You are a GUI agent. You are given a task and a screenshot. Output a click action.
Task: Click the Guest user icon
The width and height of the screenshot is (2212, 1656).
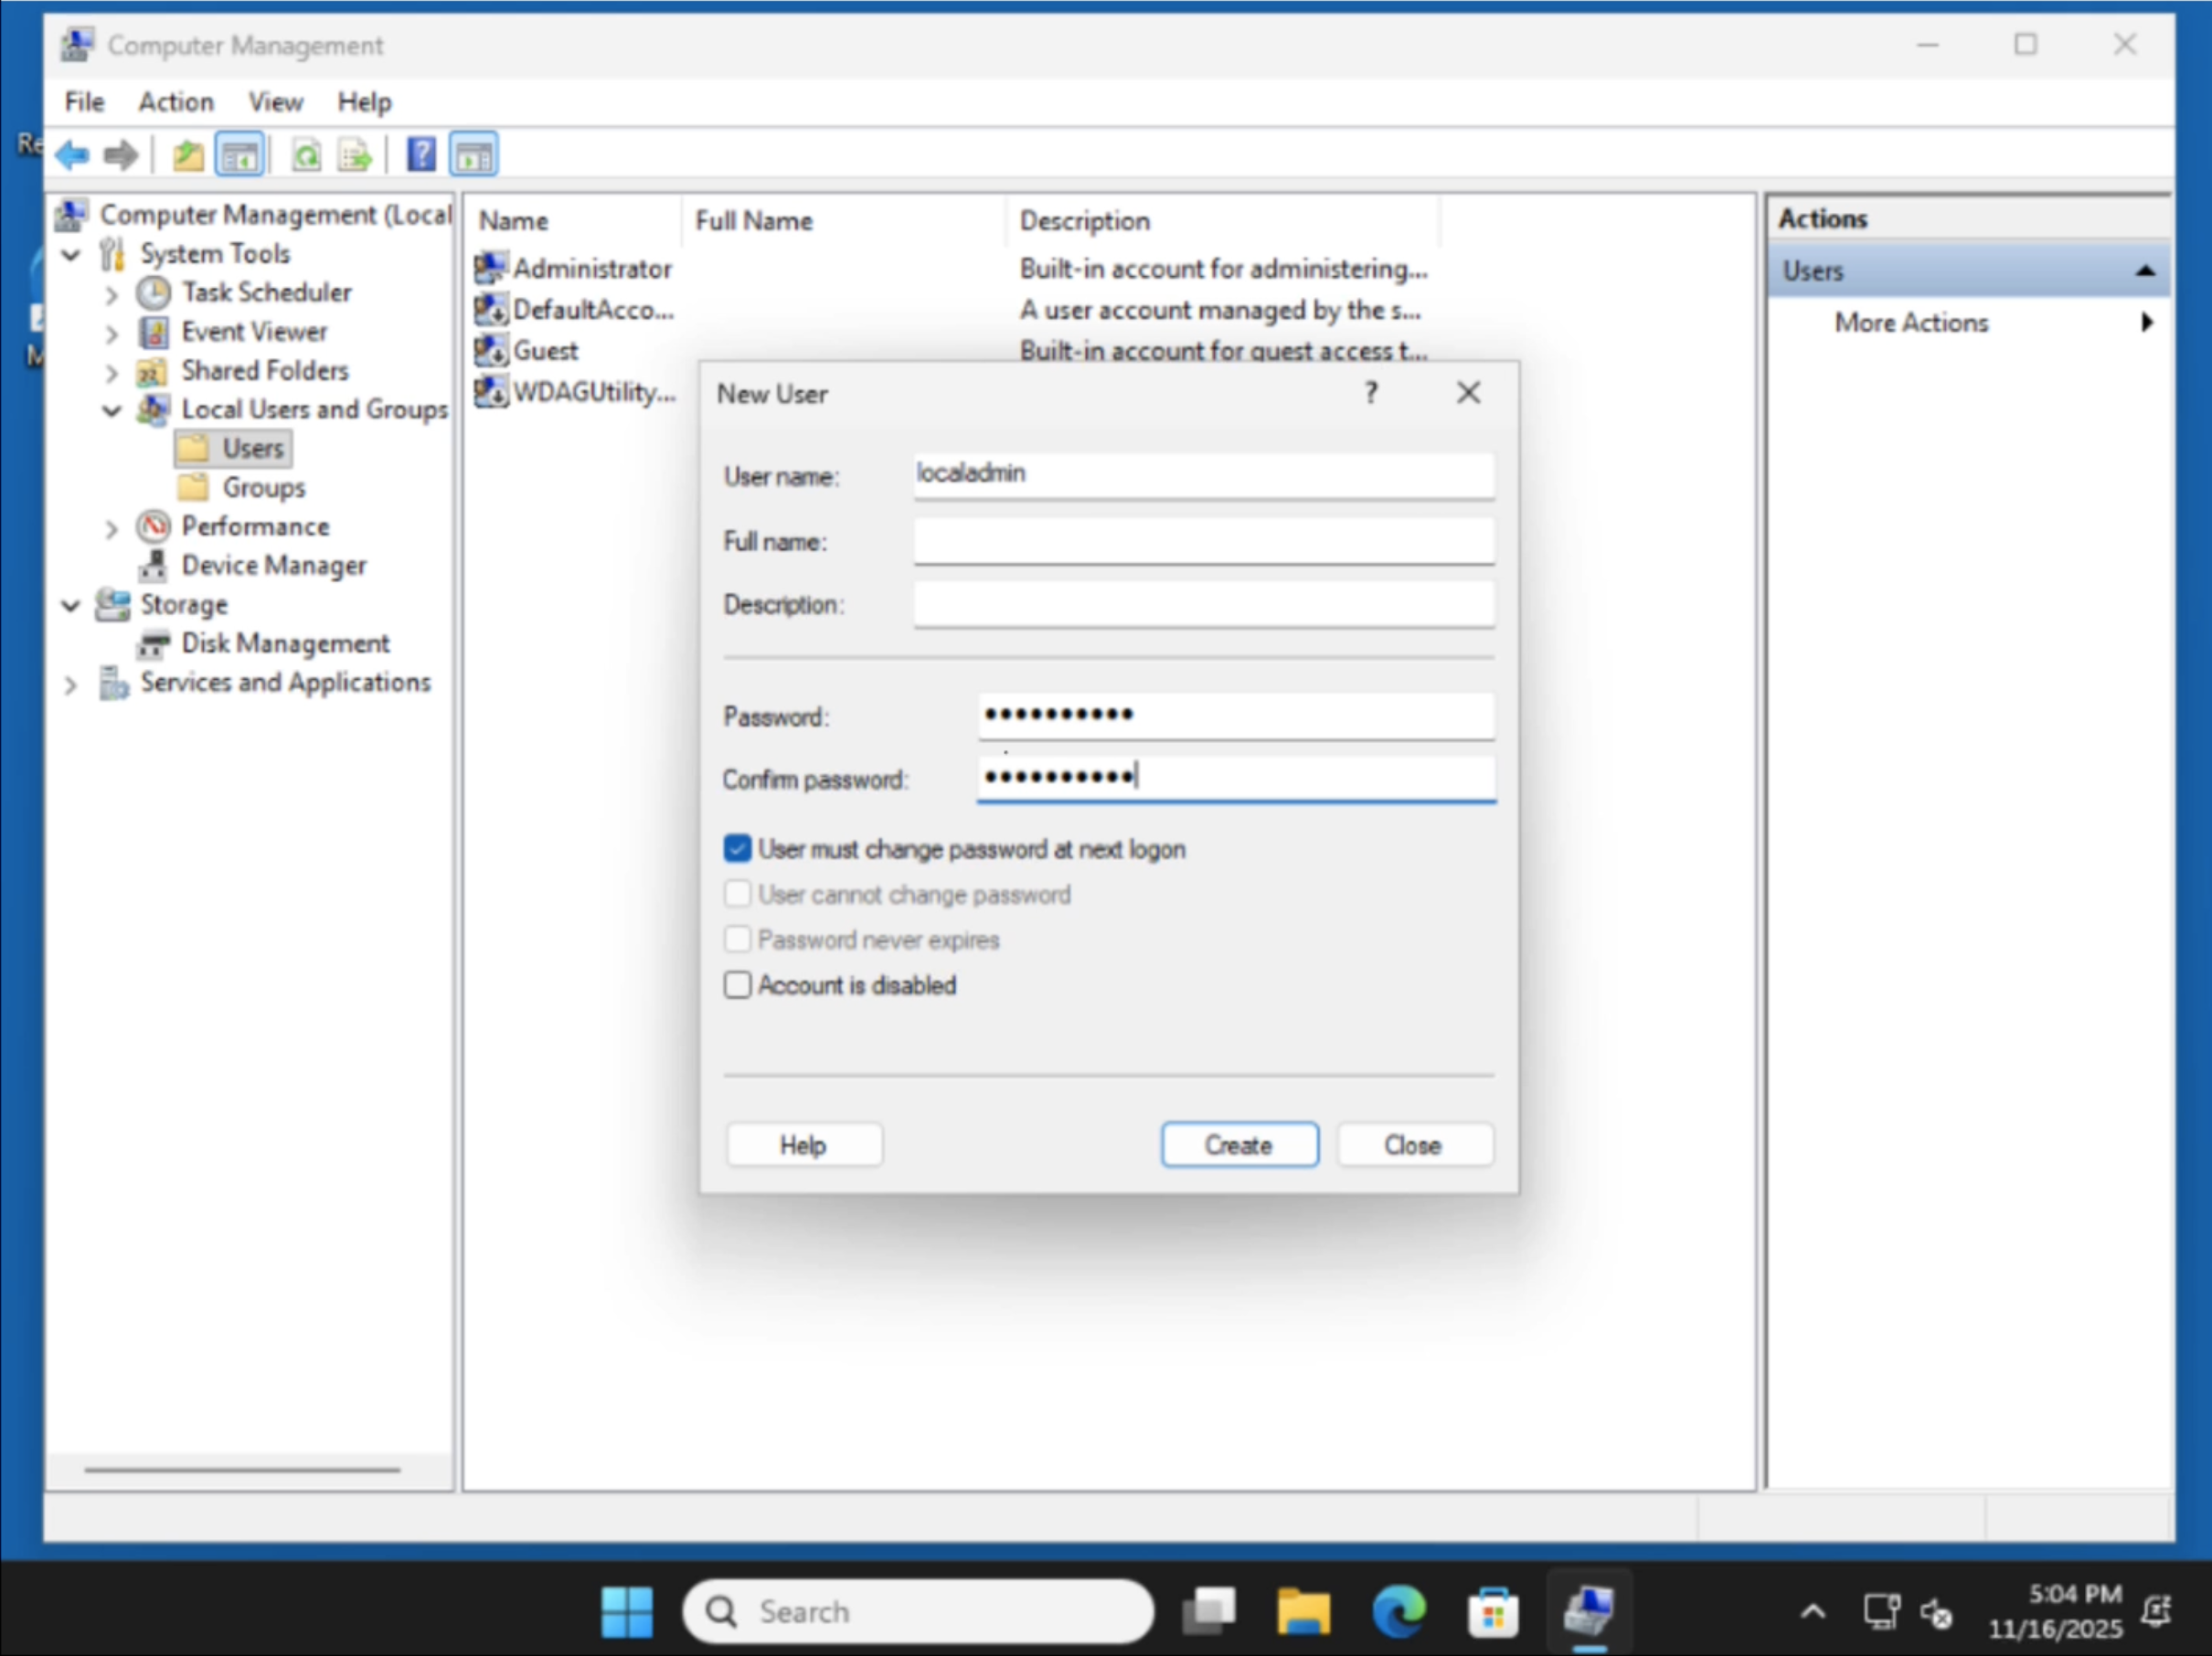tap(490, 350)
